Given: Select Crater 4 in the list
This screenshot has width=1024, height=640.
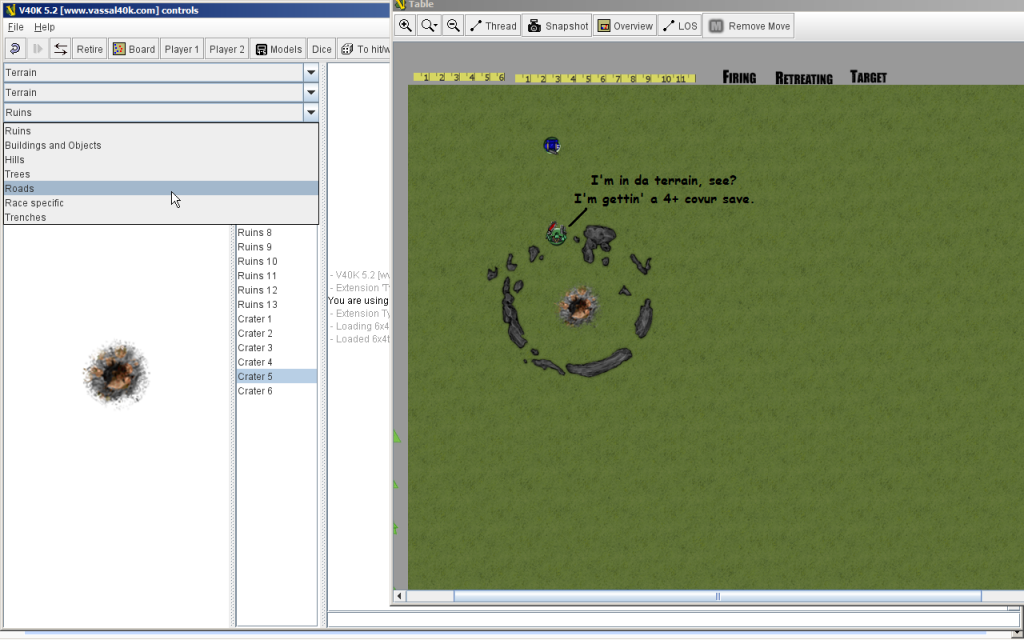Looking at the screenshot, I should click(x=276, y=362).
